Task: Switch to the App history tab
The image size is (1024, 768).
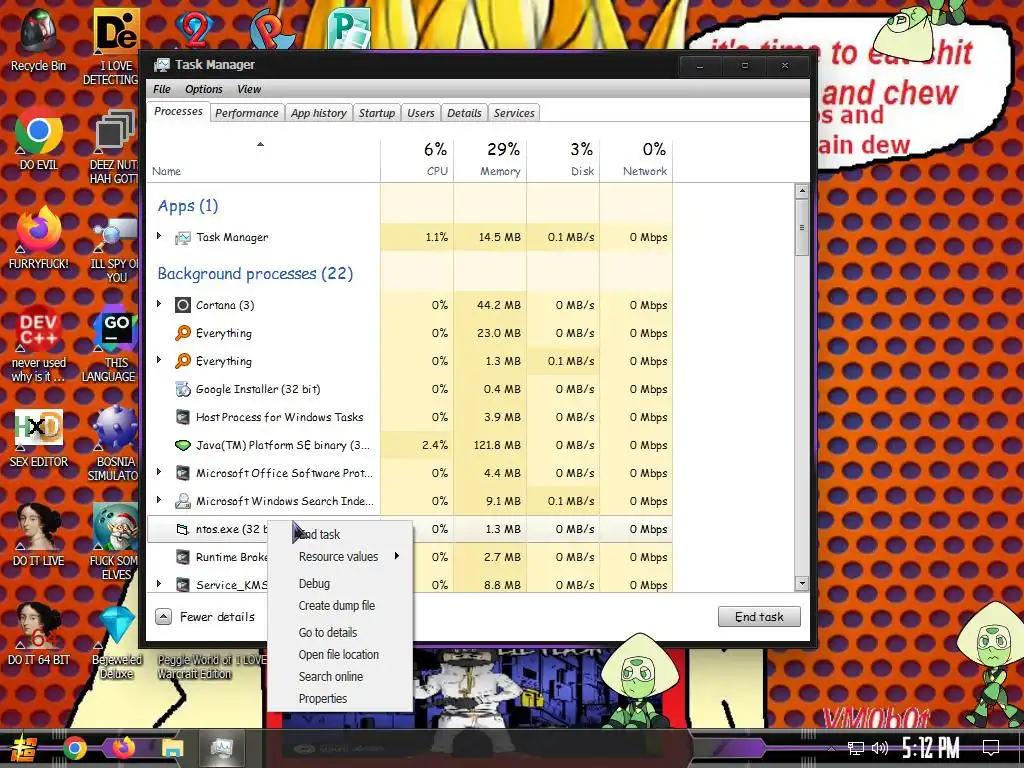Action: pos(319,113)
